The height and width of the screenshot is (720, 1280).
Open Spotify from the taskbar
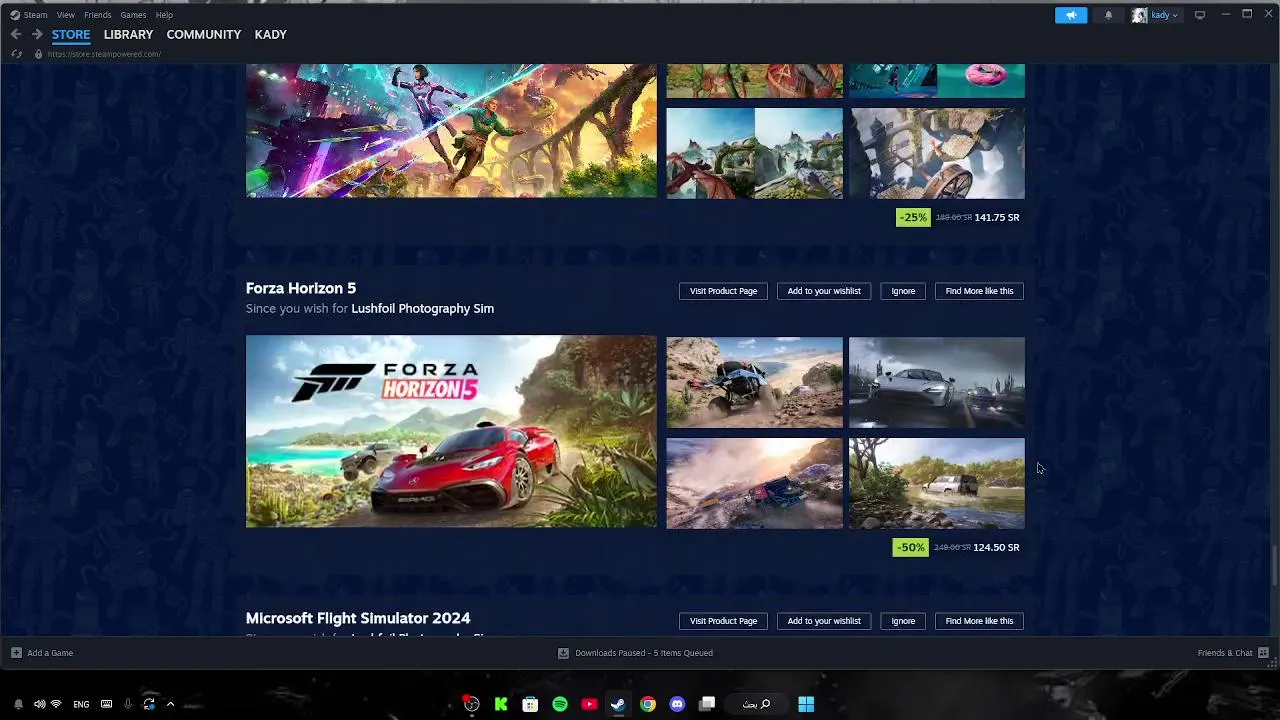point(560,704)
